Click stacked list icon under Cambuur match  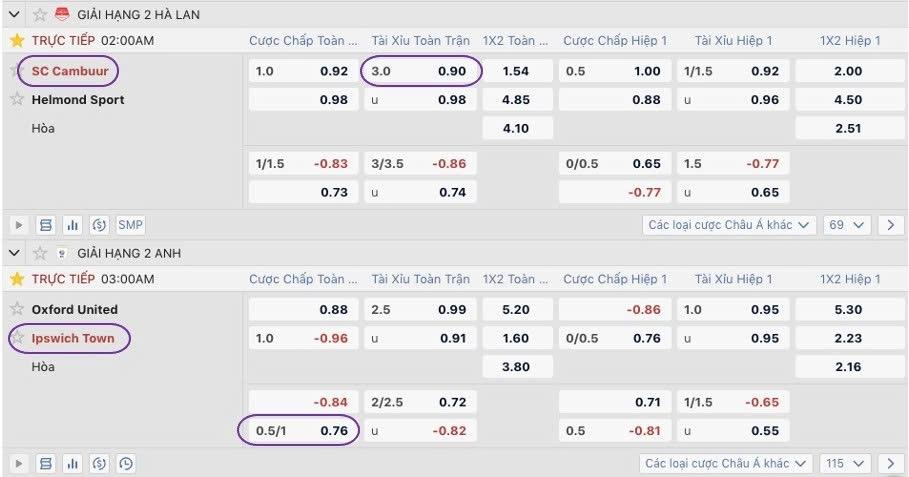coord(45,225)
